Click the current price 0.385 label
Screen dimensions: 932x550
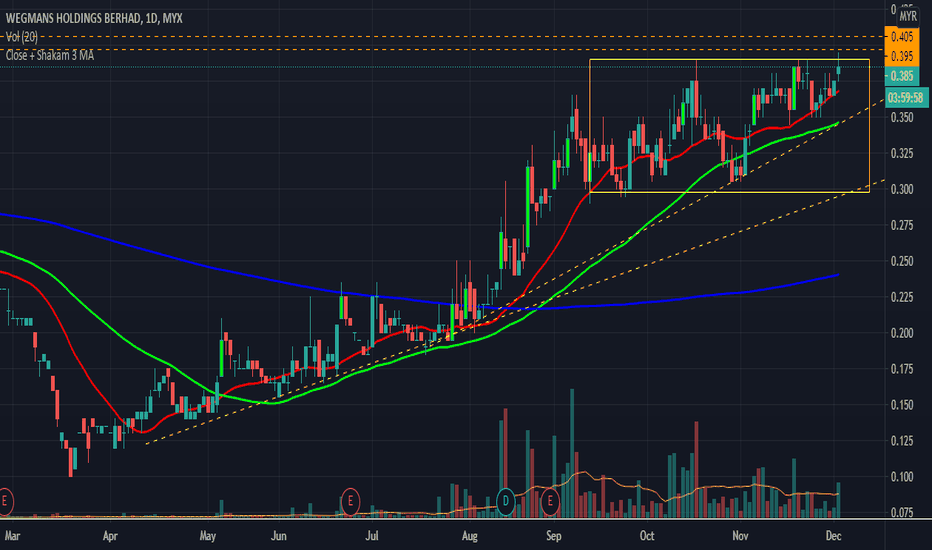click(x=902, y=76)
